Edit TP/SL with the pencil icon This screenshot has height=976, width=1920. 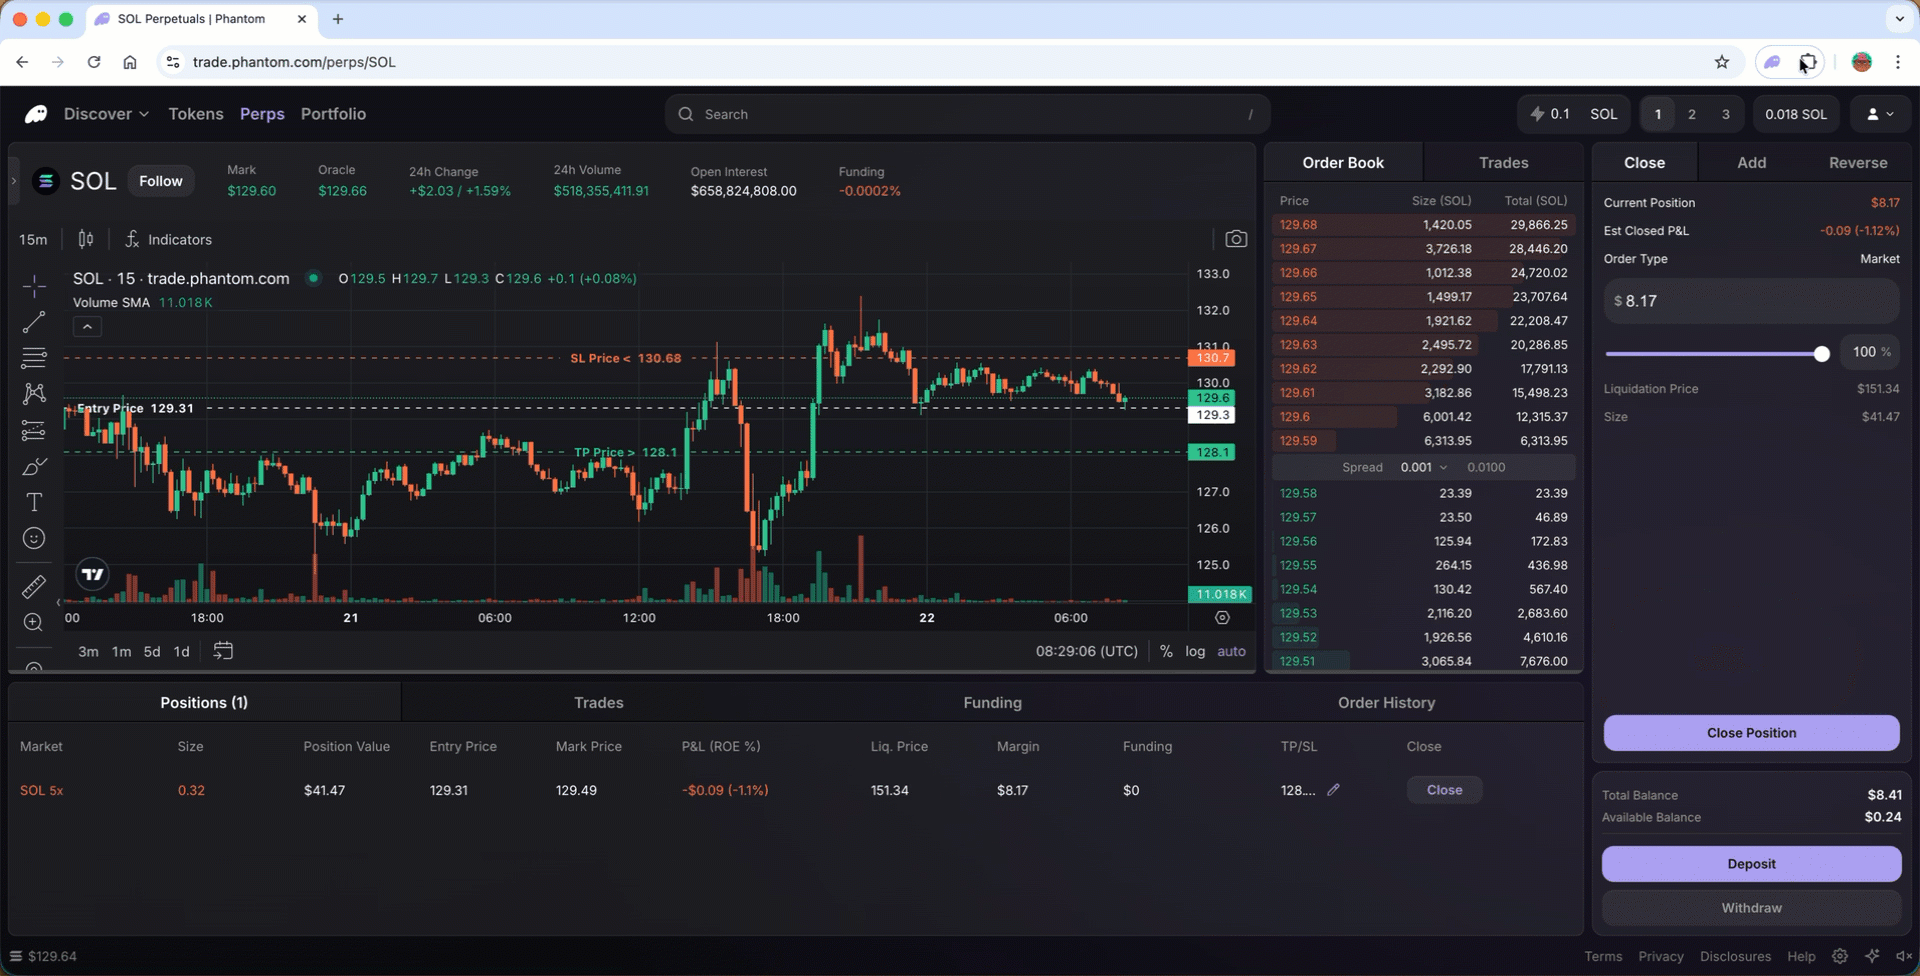click(1333, 790)
